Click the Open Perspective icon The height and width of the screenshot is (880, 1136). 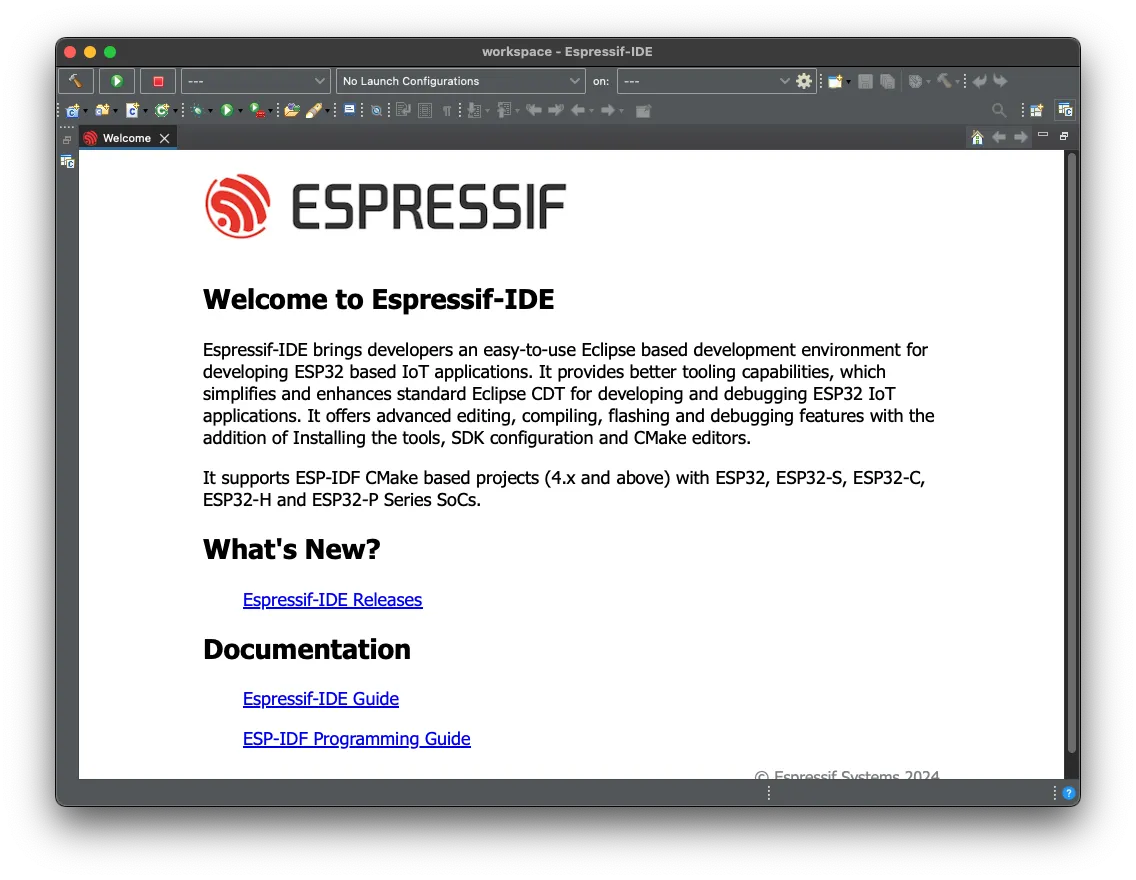(1037, 110)
